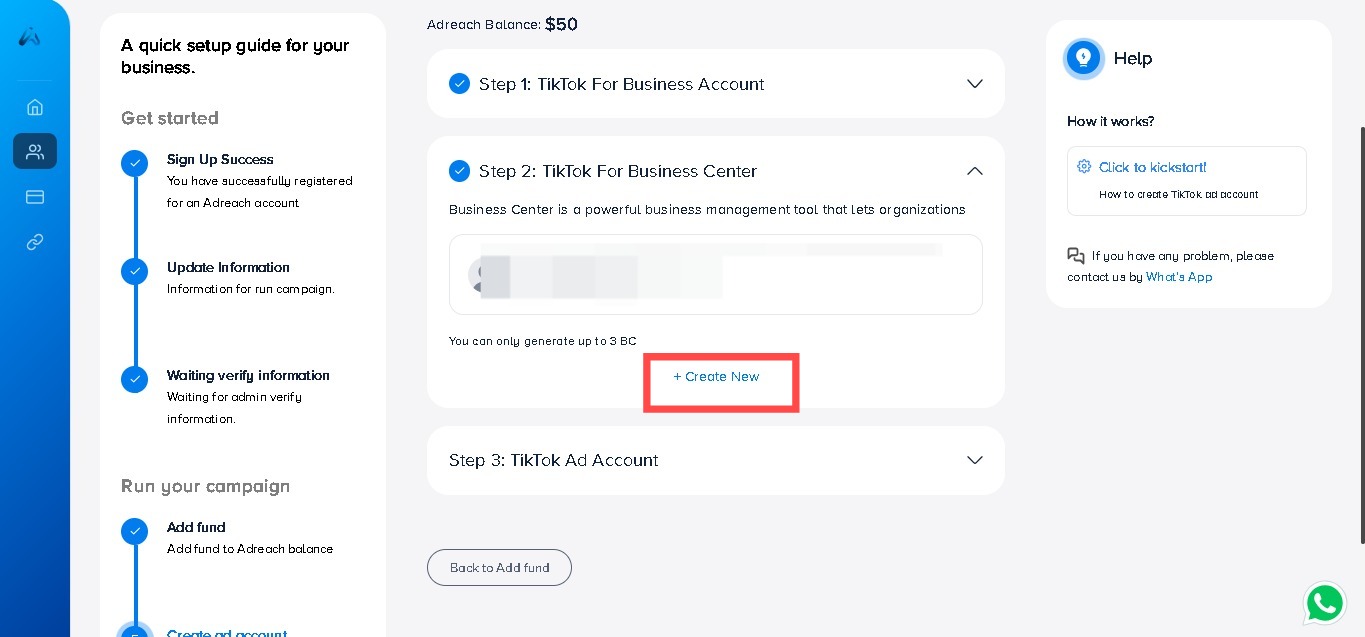Open WhatsApp chat floating icon
Viewport: 1365px width, 637px height.
coord(1325,603)
